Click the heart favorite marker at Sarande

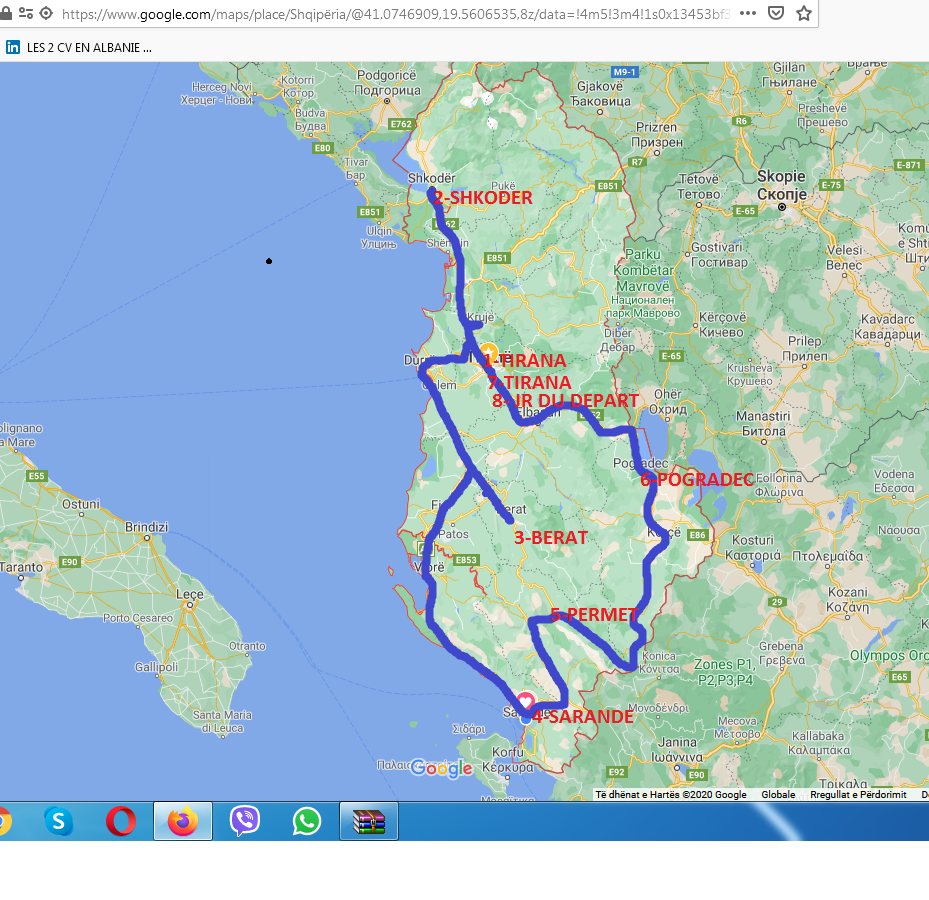(x=526, y=701)
